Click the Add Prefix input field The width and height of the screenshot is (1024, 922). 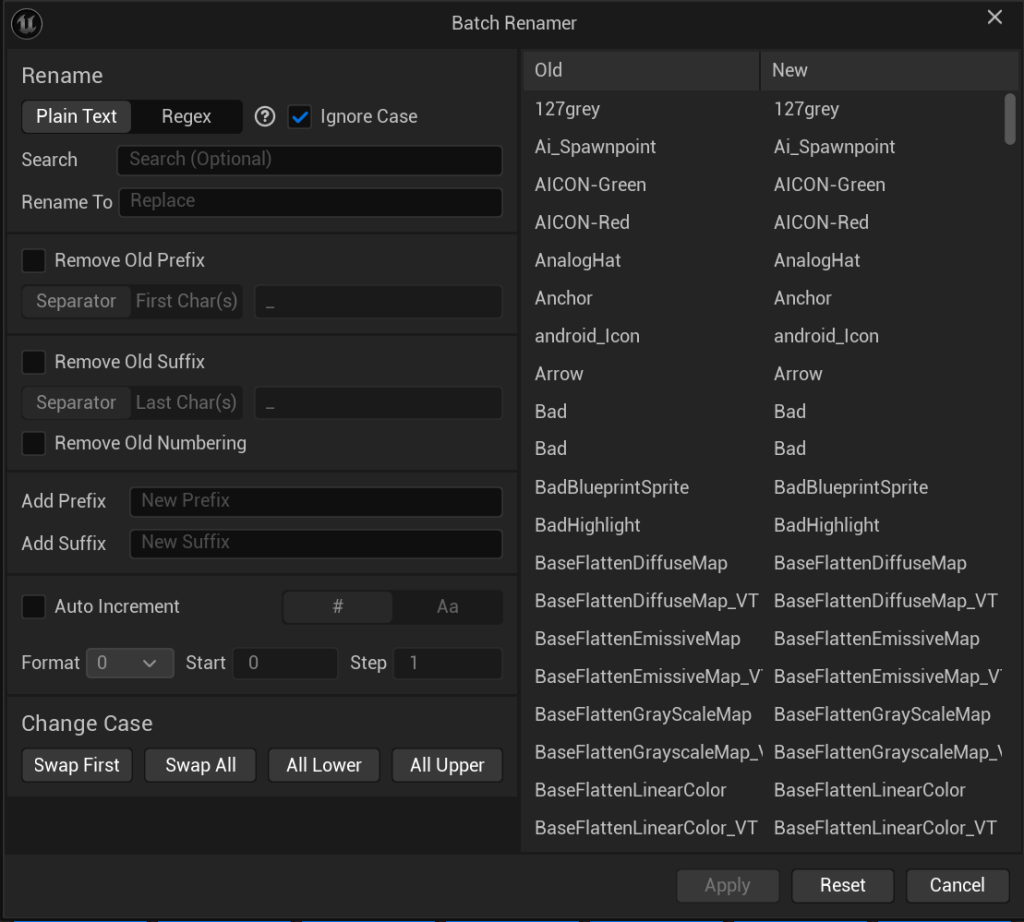[x=315, y=501]
